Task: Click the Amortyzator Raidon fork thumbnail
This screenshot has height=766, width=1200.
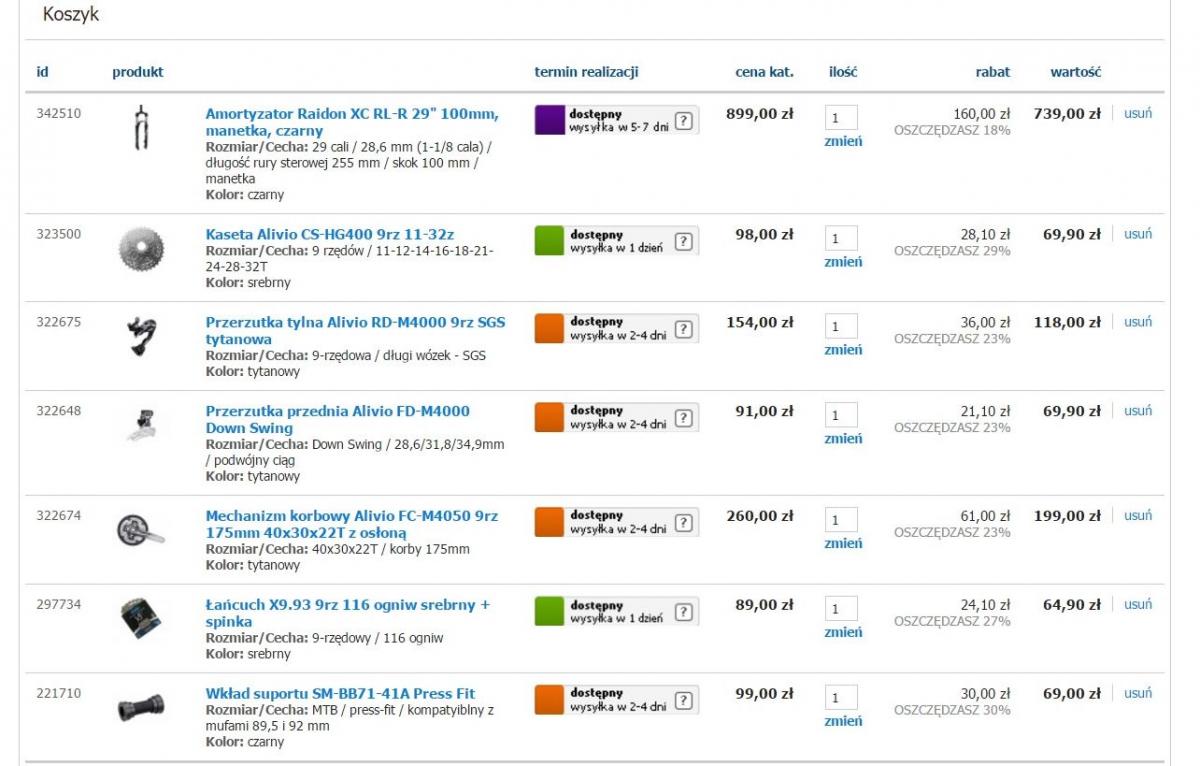Action: (x=141, y=128)
